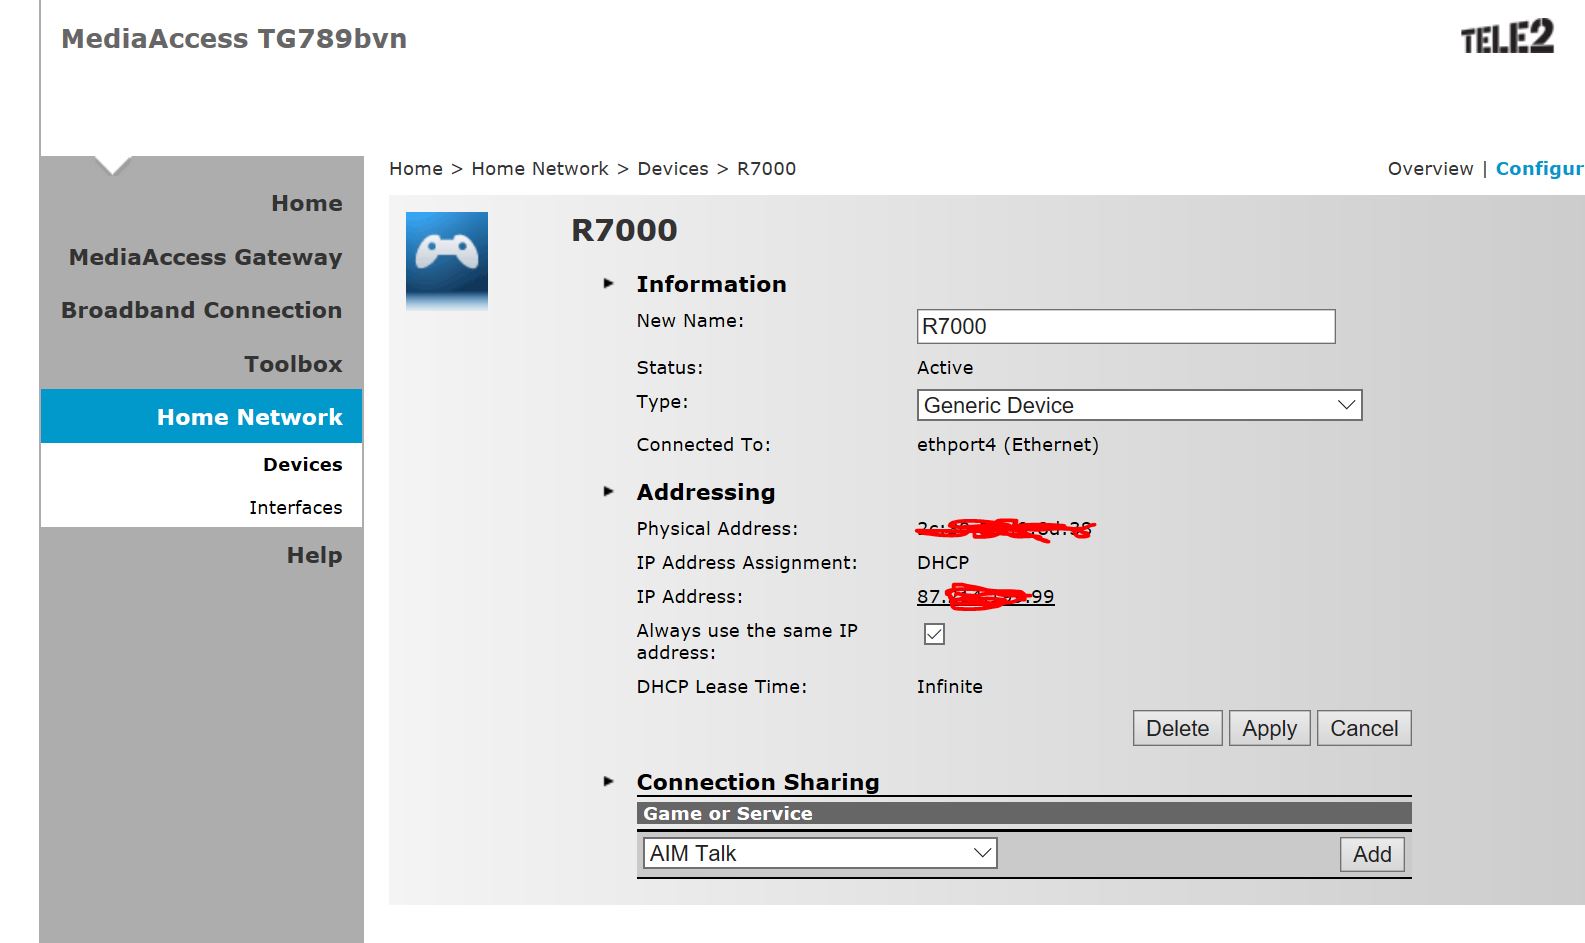Viewport: 1585px width, 943px height.
Task: Go to Home Network in breadcrumb
Action: click(540, 169)
